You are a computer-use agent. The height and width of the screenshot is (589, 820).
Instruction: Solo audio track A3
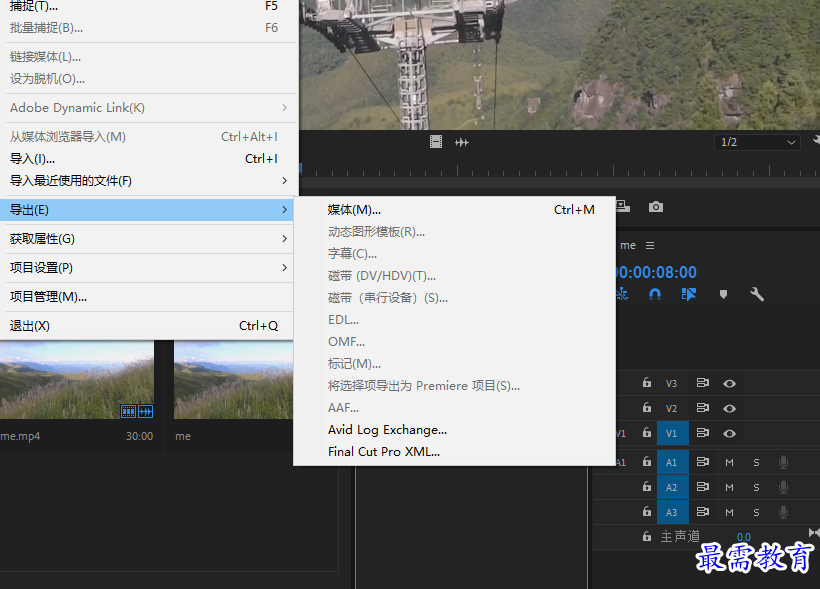(x=756, y=513)
